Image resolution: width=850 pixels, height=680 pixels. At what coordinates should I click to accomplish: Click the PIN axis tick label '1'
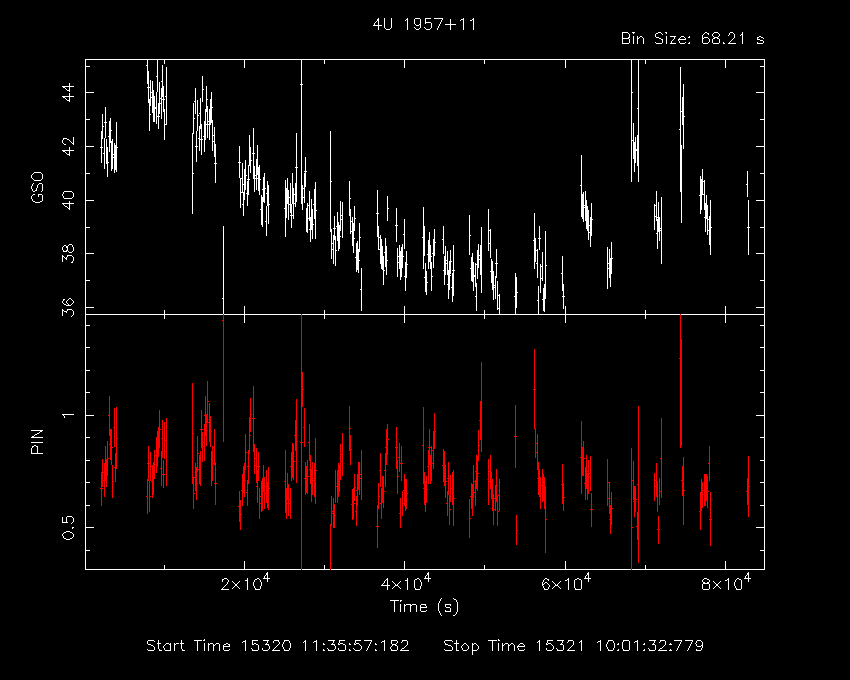coord(68,415)
